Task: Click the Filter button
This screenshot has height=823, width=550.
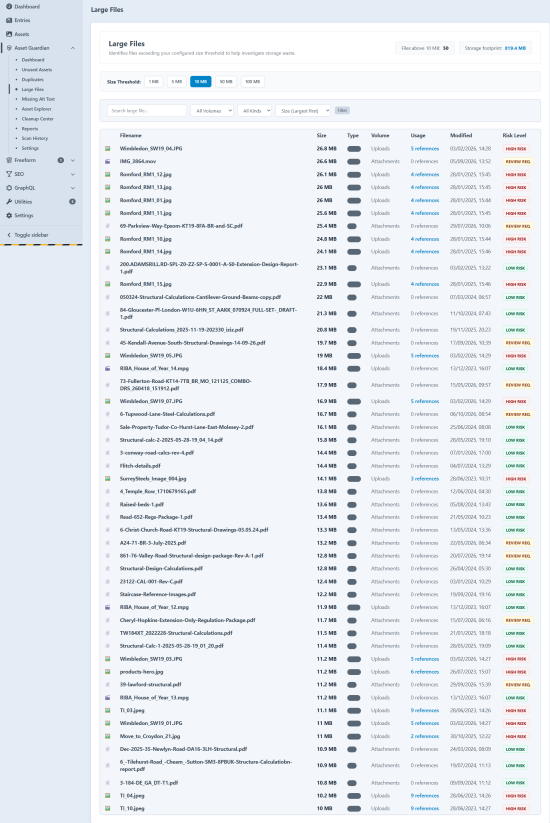Action: (342, 110)
